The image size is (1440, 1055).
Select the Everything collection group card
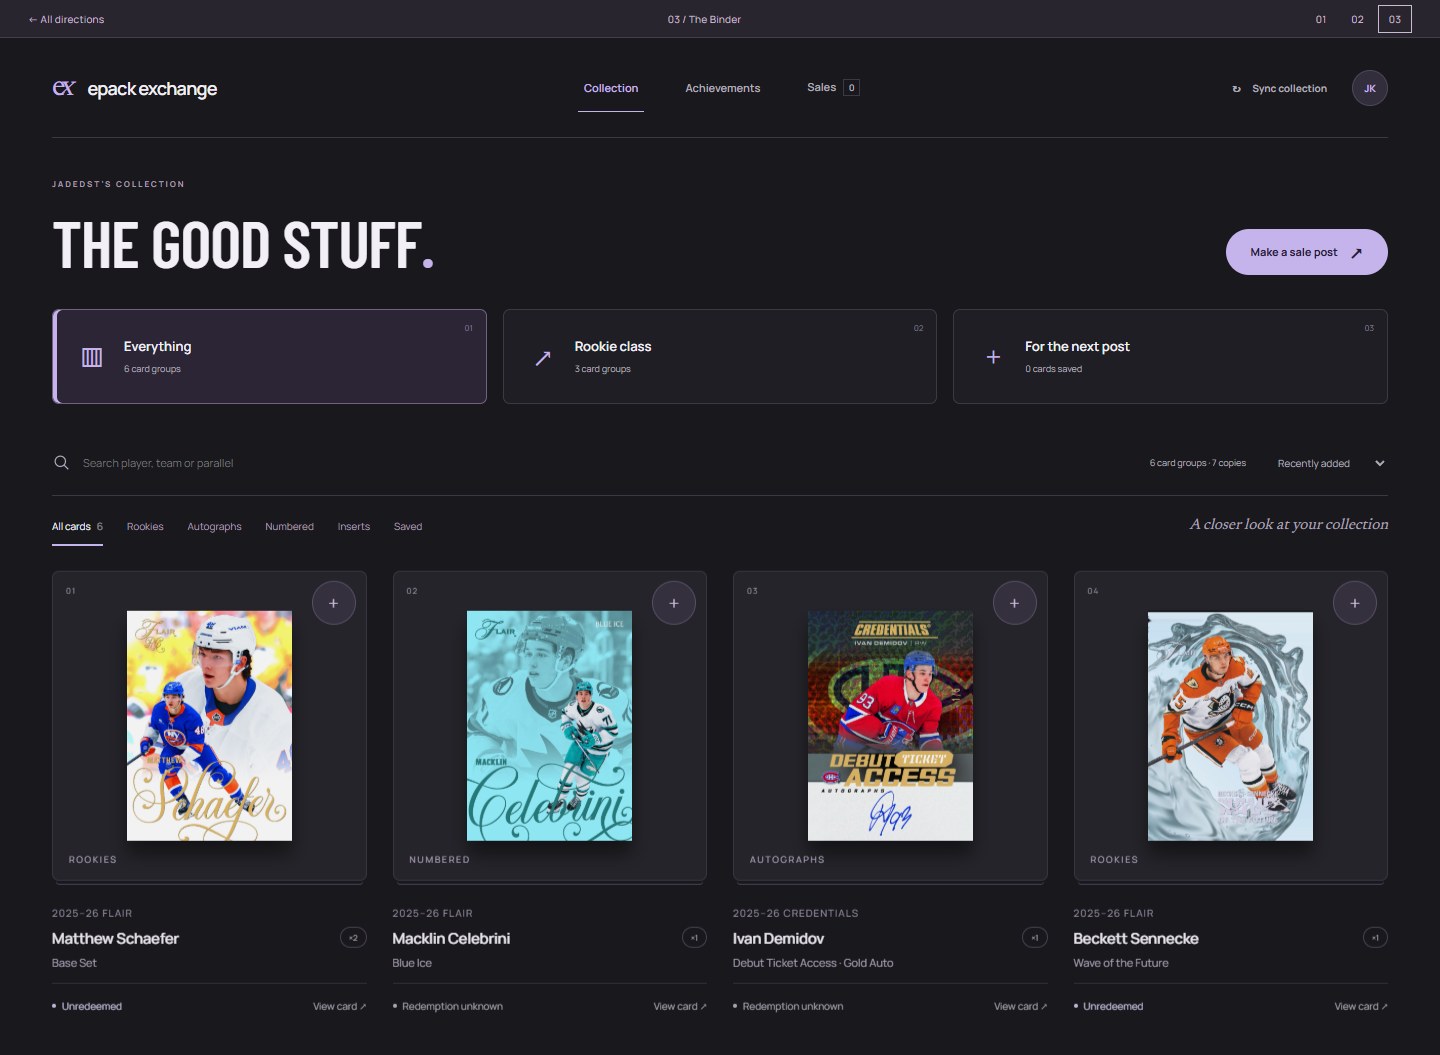269,356
